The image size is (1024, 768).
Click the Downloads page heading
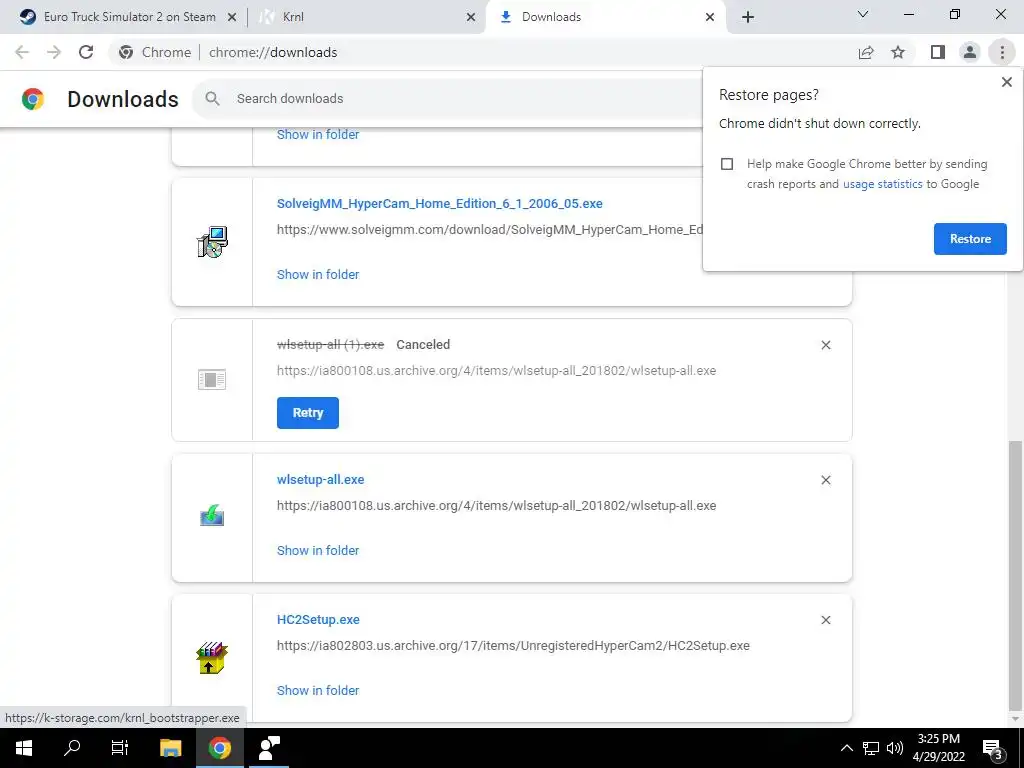click(x=123, y=99)
